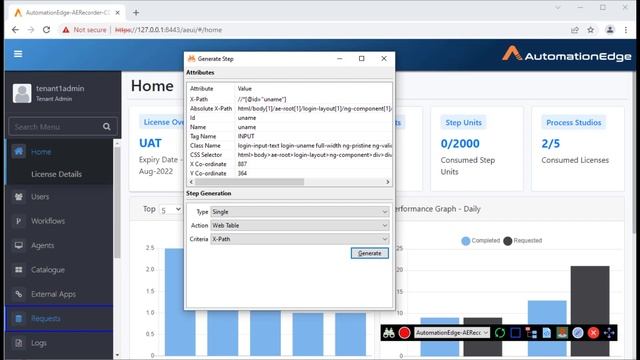The width and height of the screenshot is (640, 360).
Task: Click the green refresh icon in recorder toolbar
Action: (x=500, y=333)
